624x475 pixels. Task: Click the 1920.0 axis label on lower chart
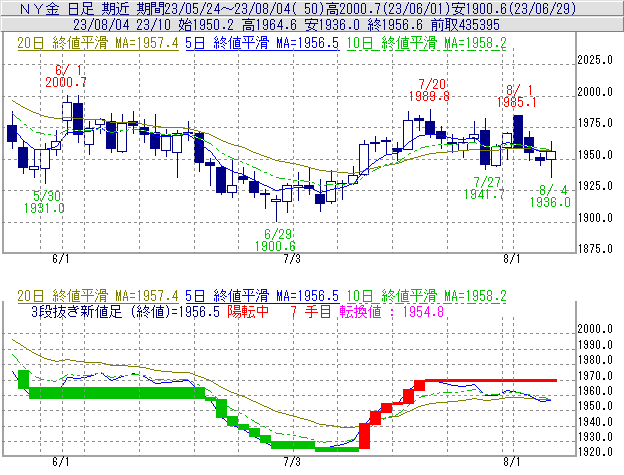coord(595,452)
